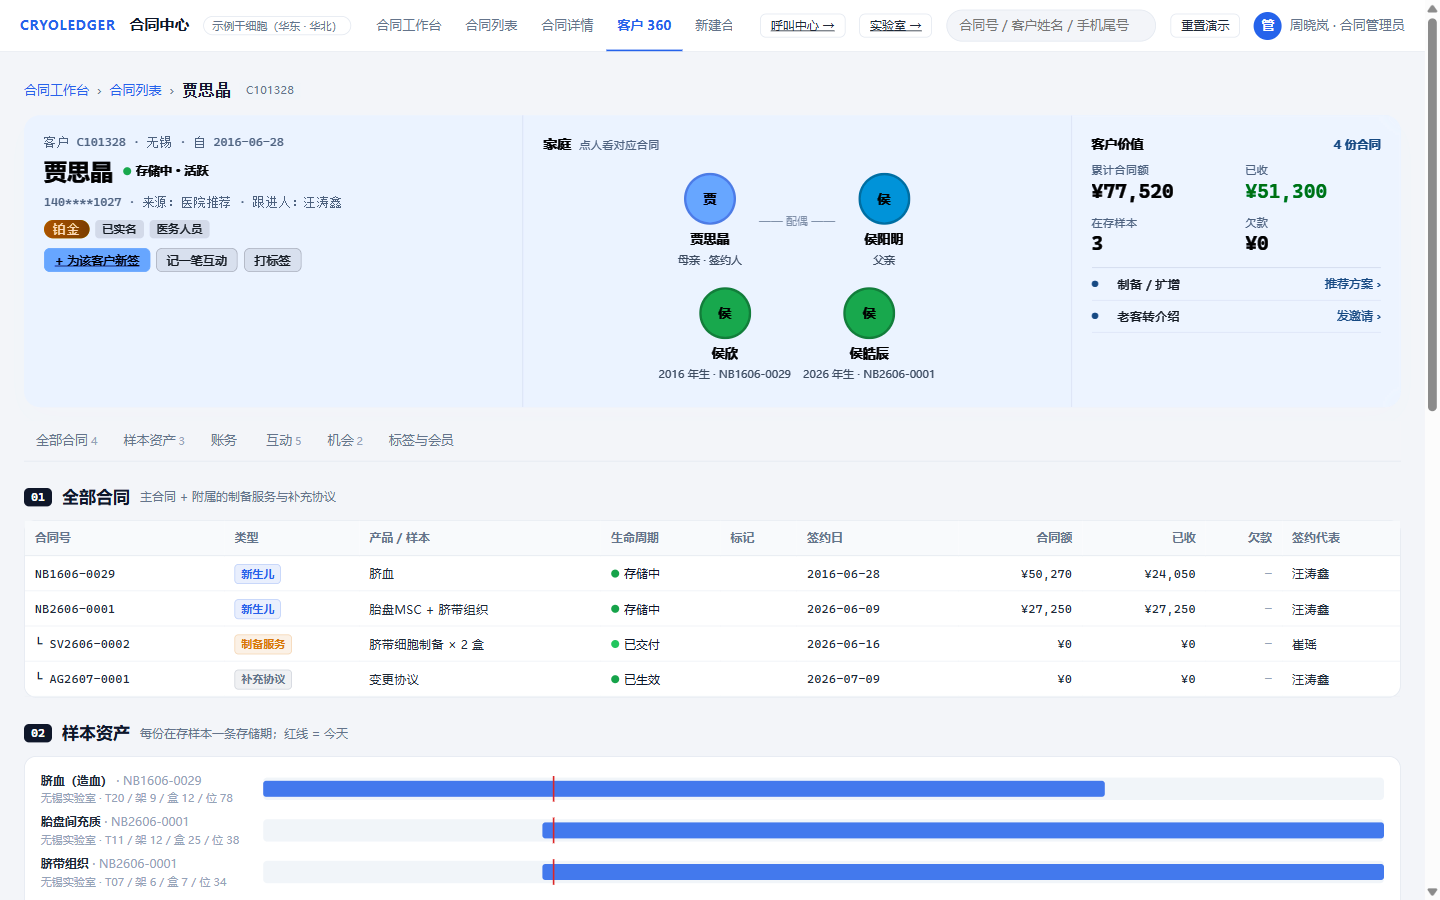This screenshot has height=900, width=1440.
Task: Switch to 机会 2 section tab
Action: point(345,440)
